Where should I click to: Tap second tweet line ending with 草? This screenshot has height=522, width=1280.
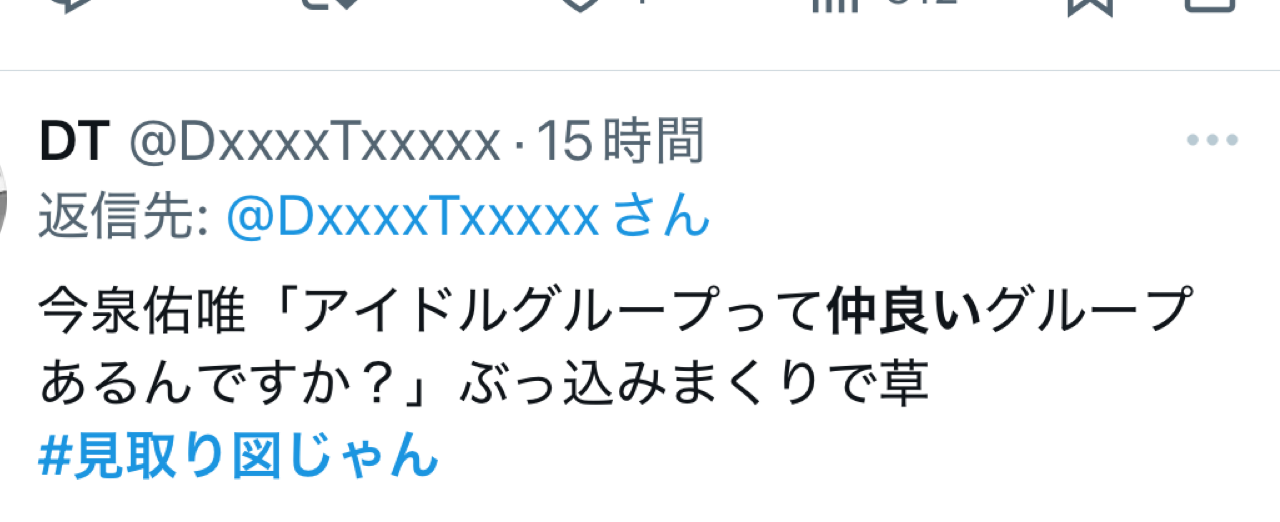[x=485, y=386]
